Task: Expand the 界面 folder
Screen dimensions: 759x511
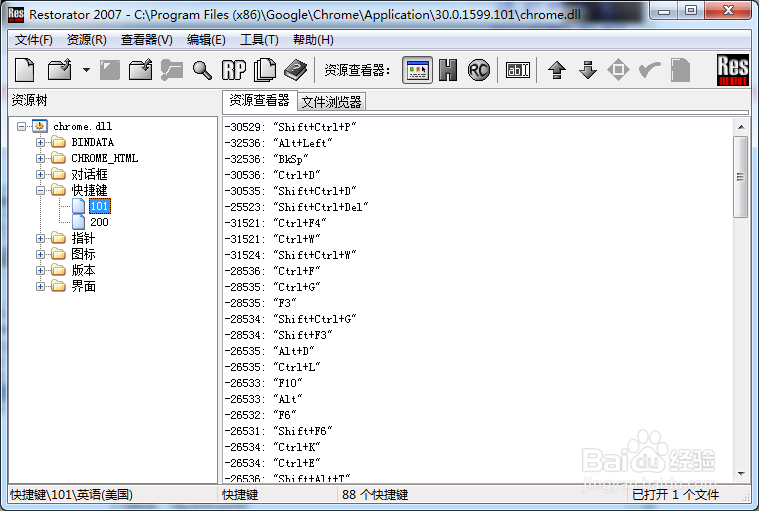Action: [x=40, y=286]
